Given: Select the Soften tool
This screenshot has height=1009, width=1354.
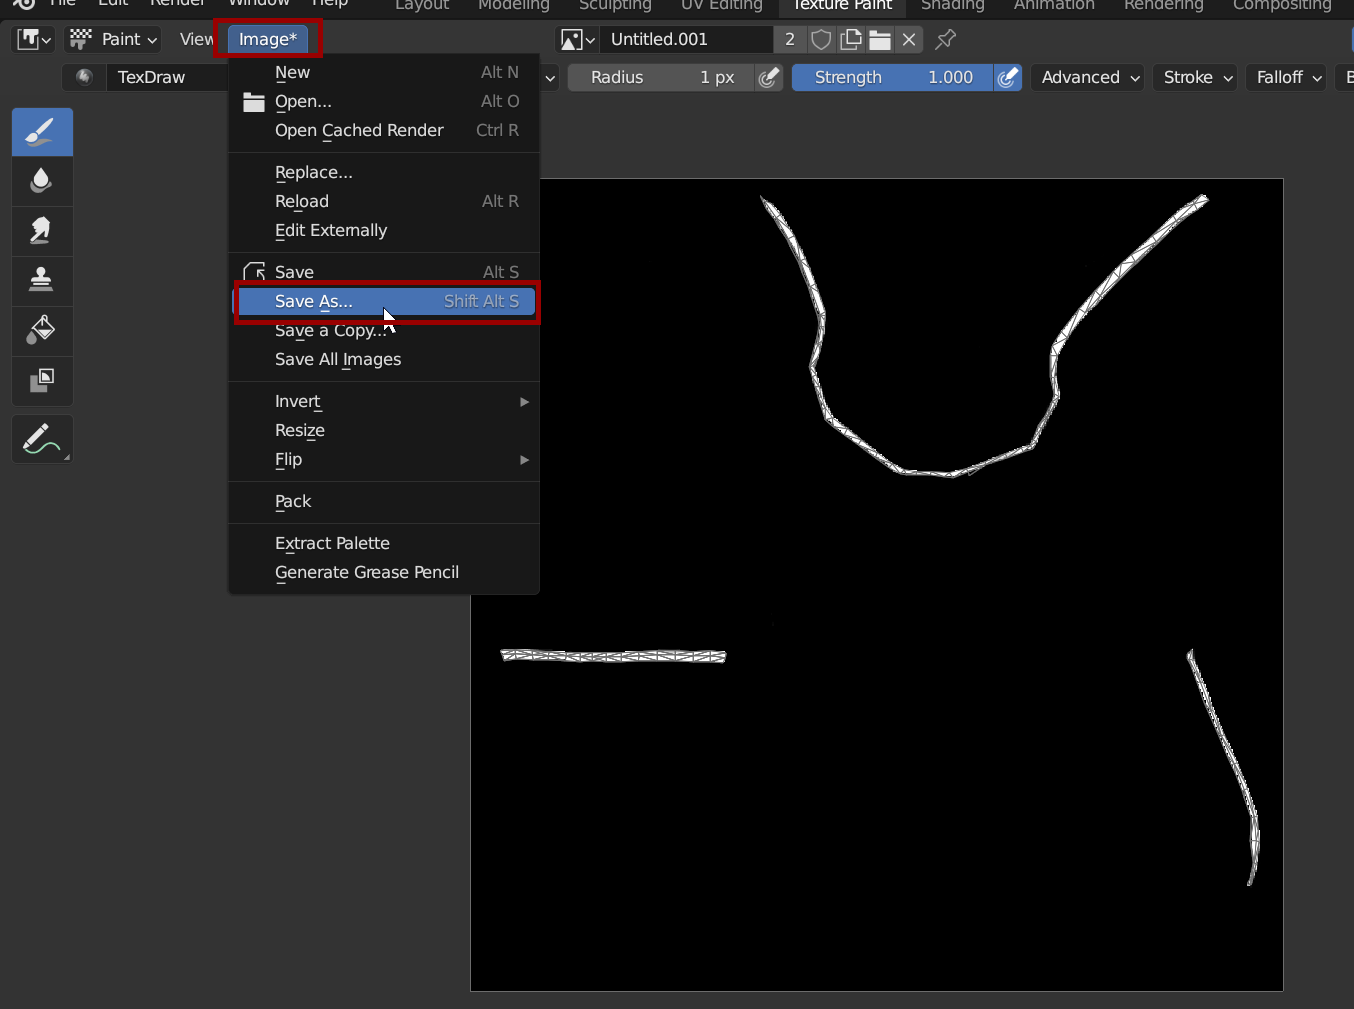Looking at the screenshot, I should click(x=42, y=181).
